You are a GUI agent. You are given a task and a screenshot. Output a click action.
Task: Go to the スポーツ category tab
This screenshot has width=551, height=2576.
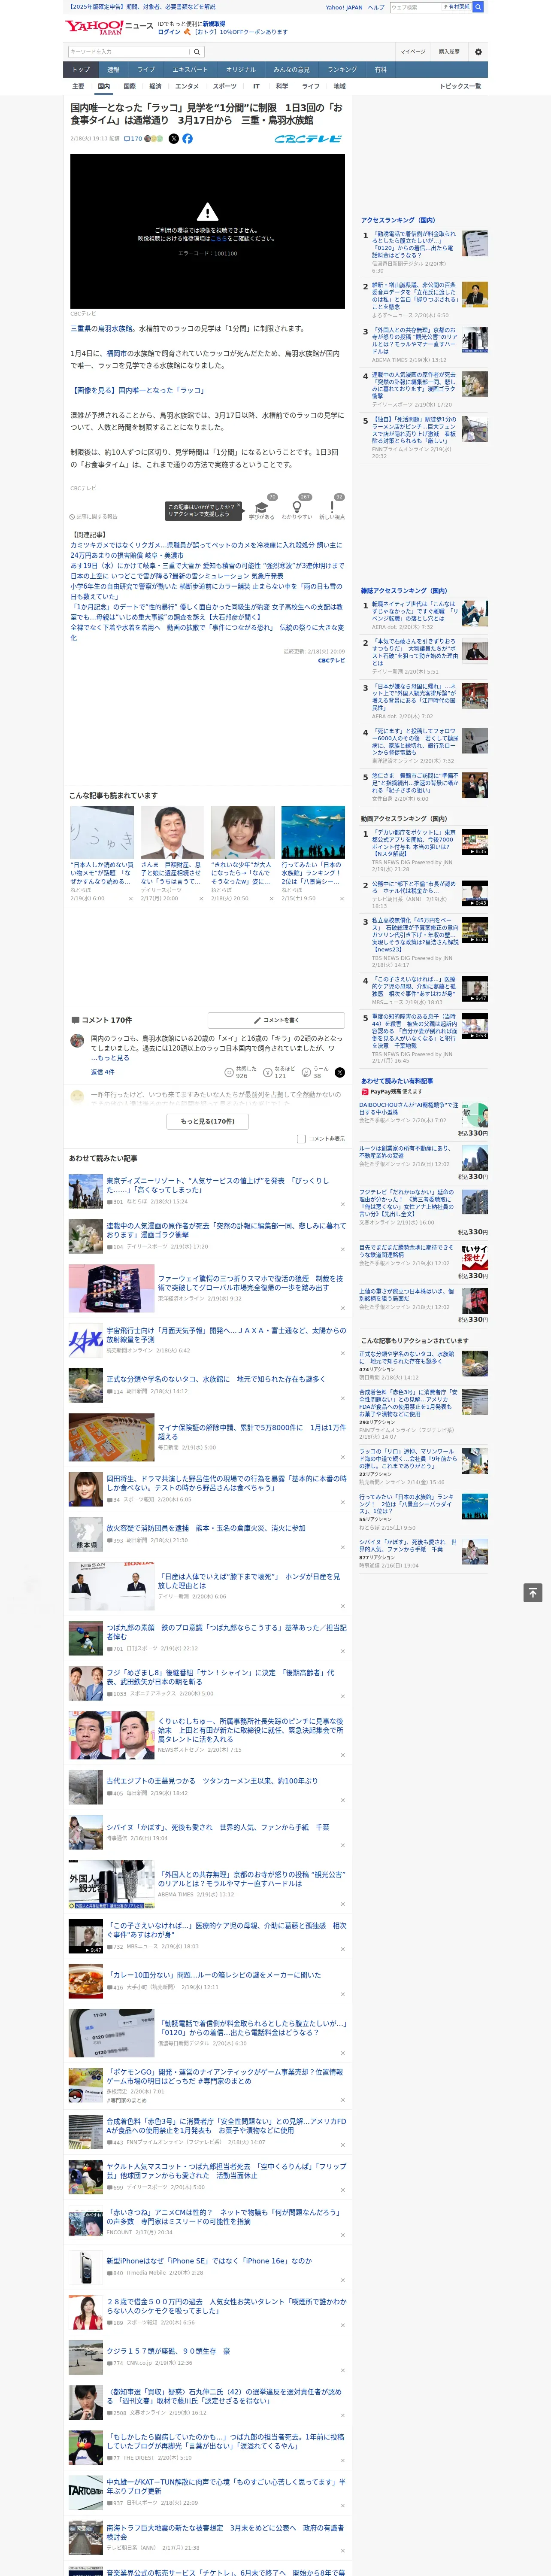225,87
